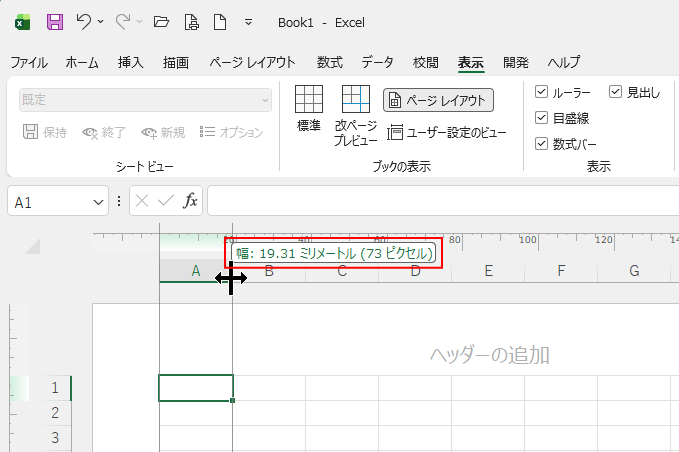Click the print preview icon
The image size is (679, 452).
pyautogui.click(x=191, y=22)
